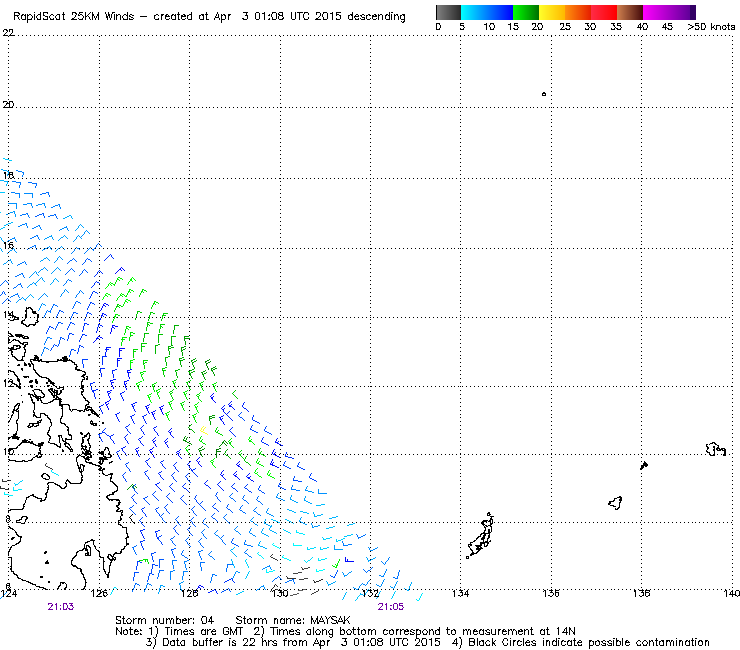Click the longitude label 138
This screenshot has width=740, height=650.
[x=641, y=593]
